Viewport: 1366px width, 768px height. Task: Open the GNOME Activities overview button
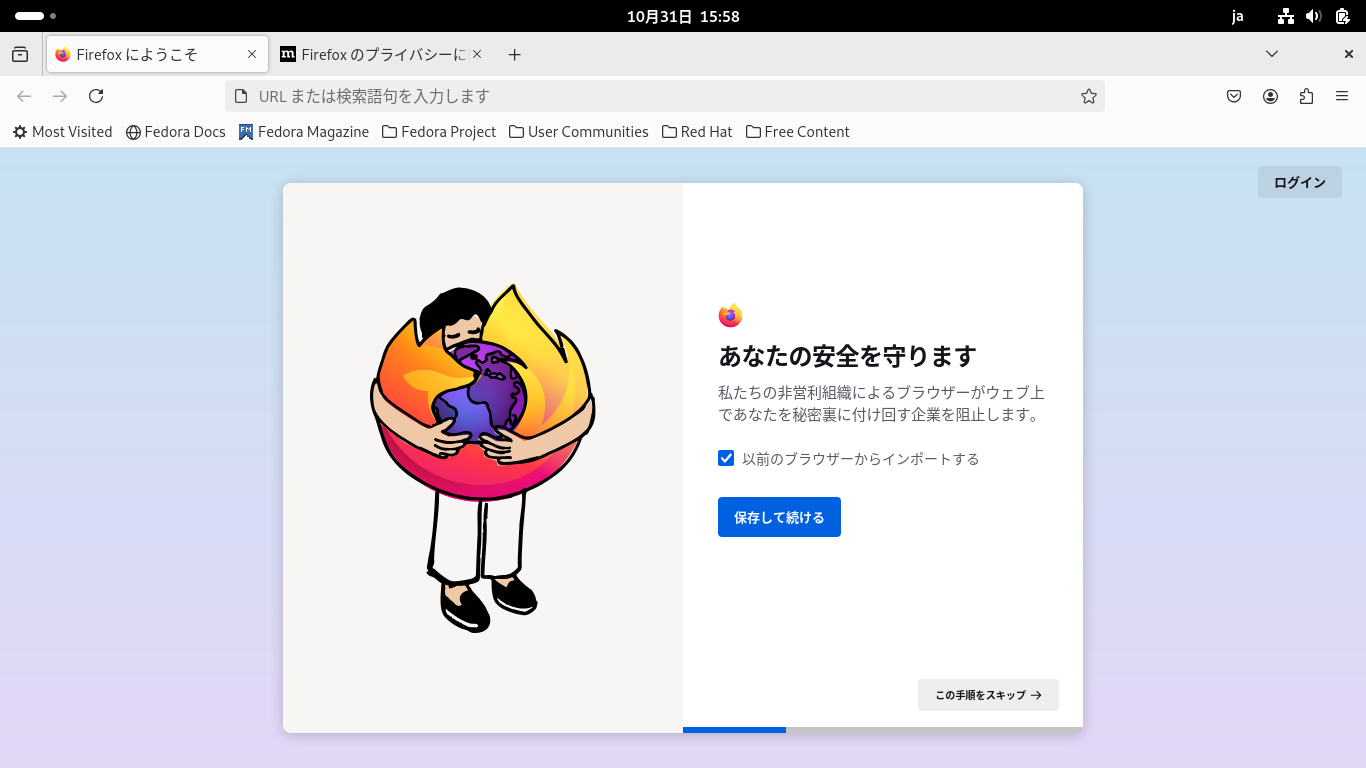pyautogui.click(x=35, y=16)
